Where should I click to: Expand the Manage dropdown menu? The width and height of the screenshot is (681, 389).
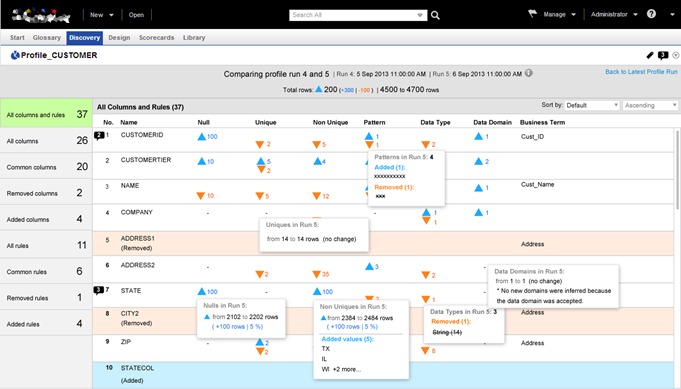(559, 14)
